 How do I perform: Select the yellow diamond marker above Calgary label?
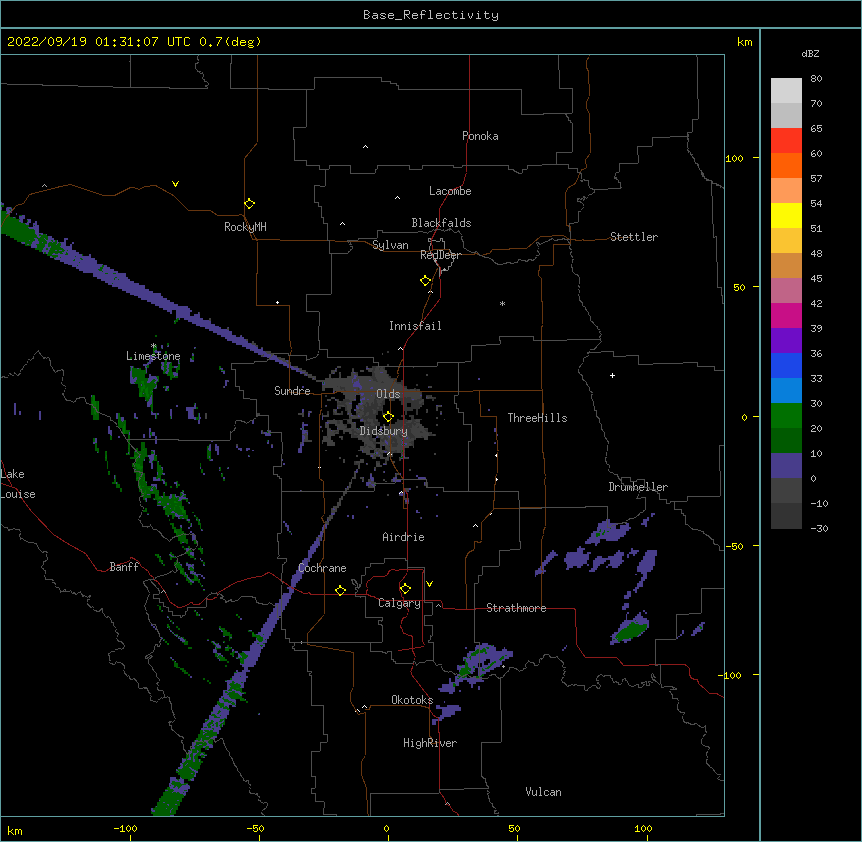point(405,589)
